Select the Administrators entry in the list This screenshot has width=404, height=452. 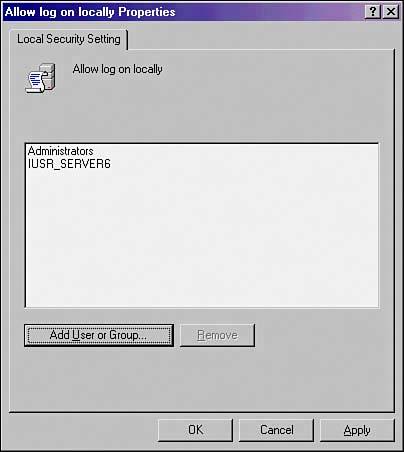[61, 151]
